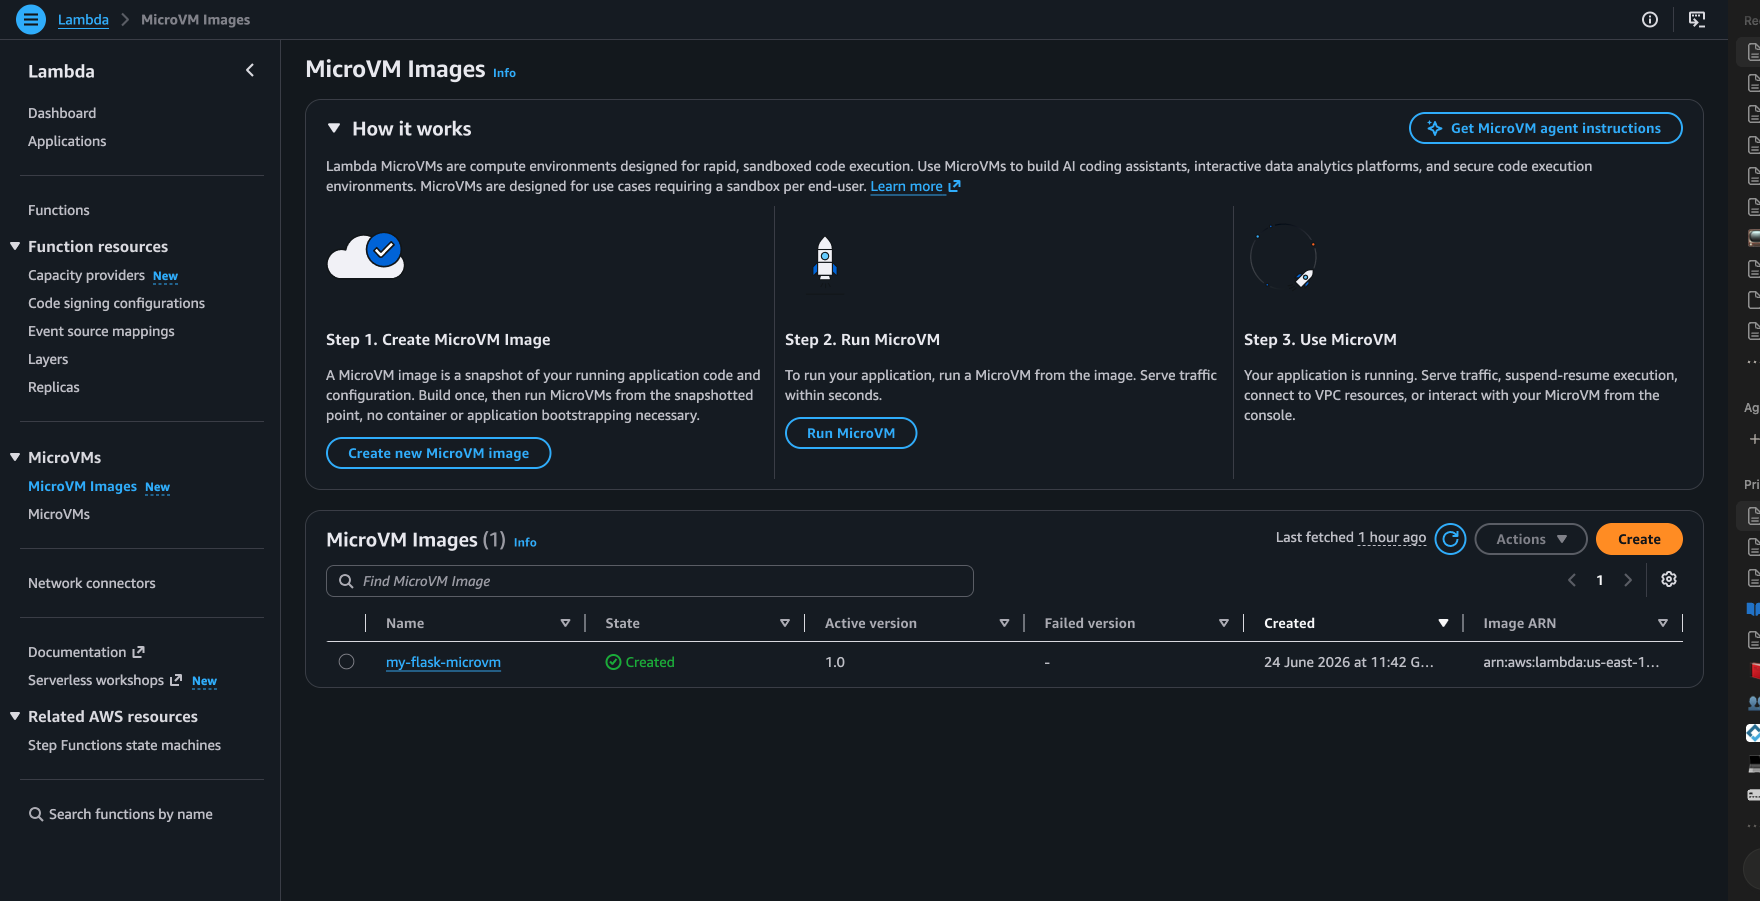1760x901 pixels.
Task: Select the my-flask-microvm radio button
Action: 346,661
